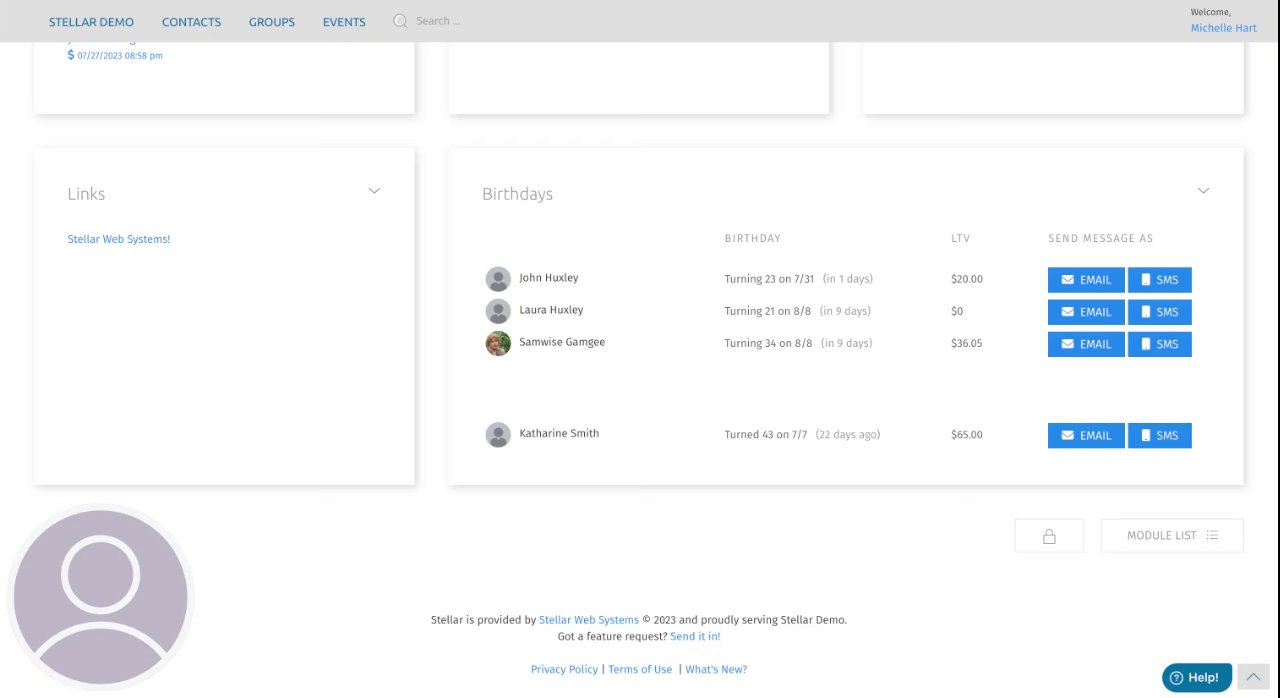This screenshot has width=1280, height=698.
Task: Open the Stellar Web Systems! link
Action: [119, 240]
